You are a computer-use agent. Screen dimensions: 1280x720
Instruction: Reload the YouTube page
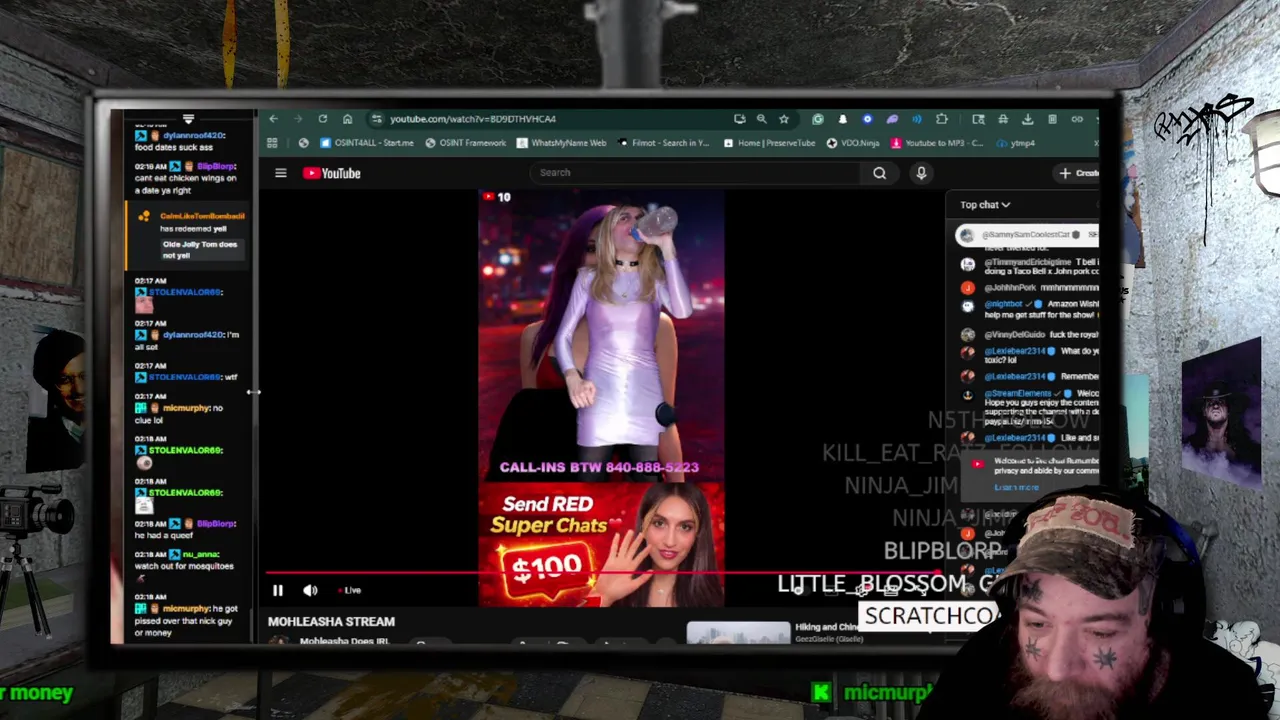click(322, 119)
